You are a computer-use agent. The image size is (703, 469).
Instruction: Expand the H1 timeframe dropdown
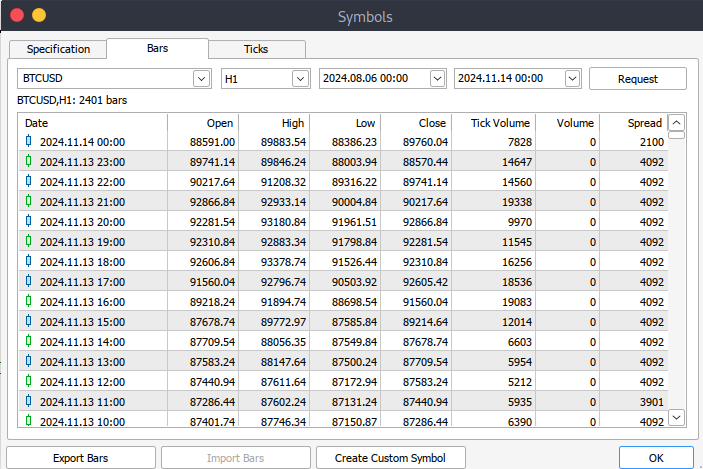pos(300,78)
